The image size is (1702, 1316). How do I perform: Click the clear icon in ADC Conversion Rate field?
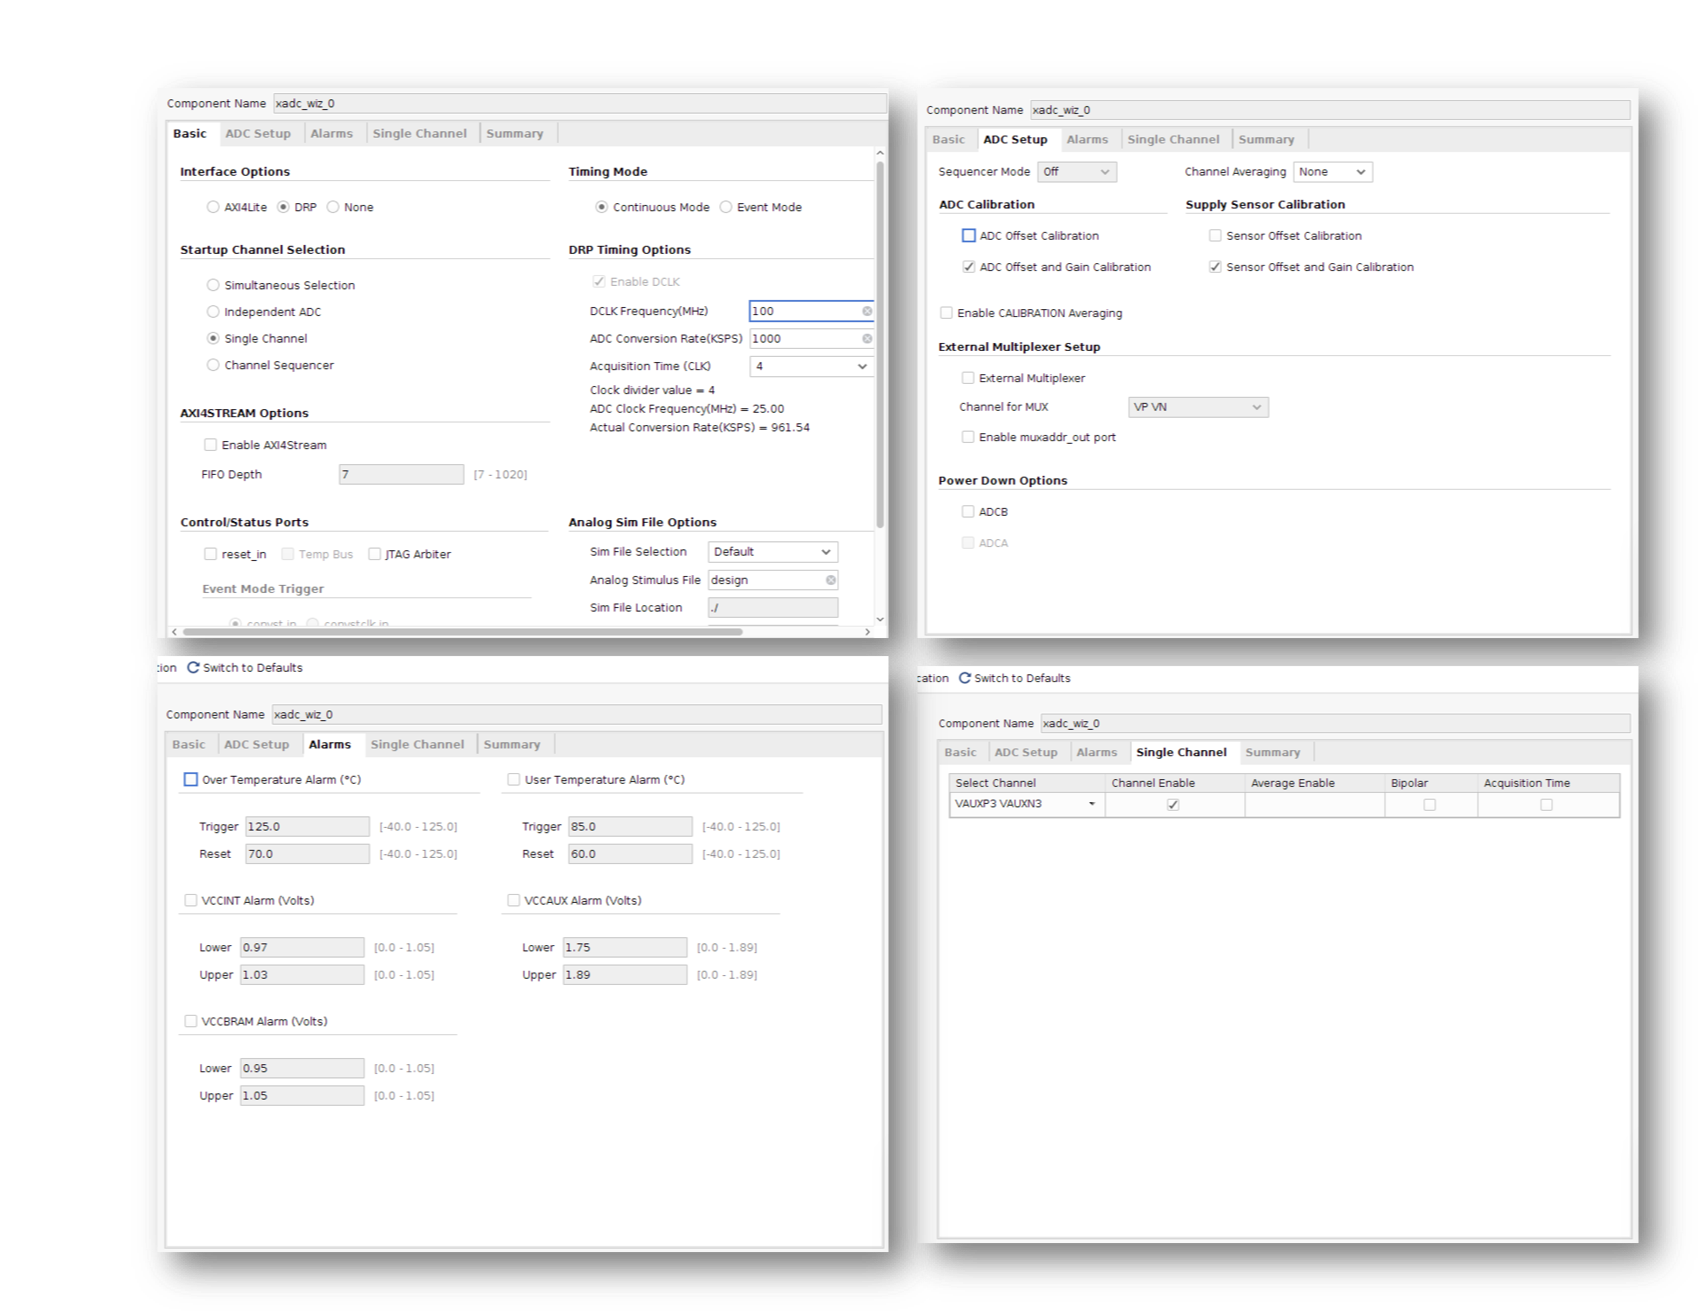pyautogui.click(x=866, y=339)
